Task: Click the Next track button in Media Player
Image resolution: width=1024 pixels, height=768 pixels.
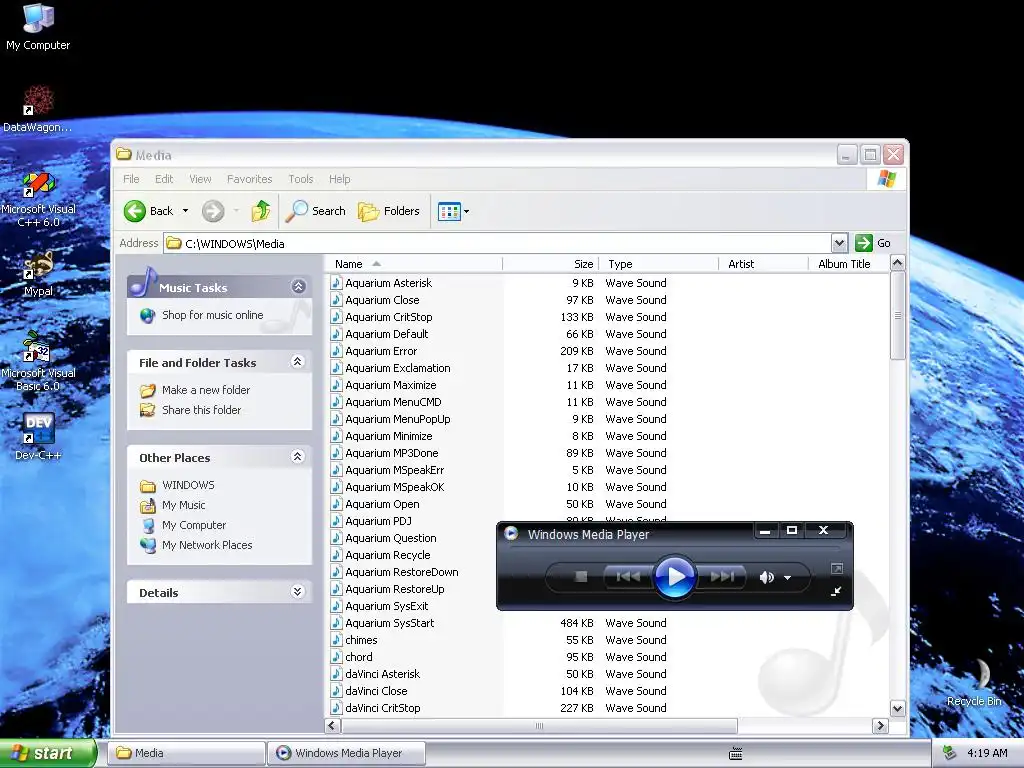Action: [x=722, y=577]
